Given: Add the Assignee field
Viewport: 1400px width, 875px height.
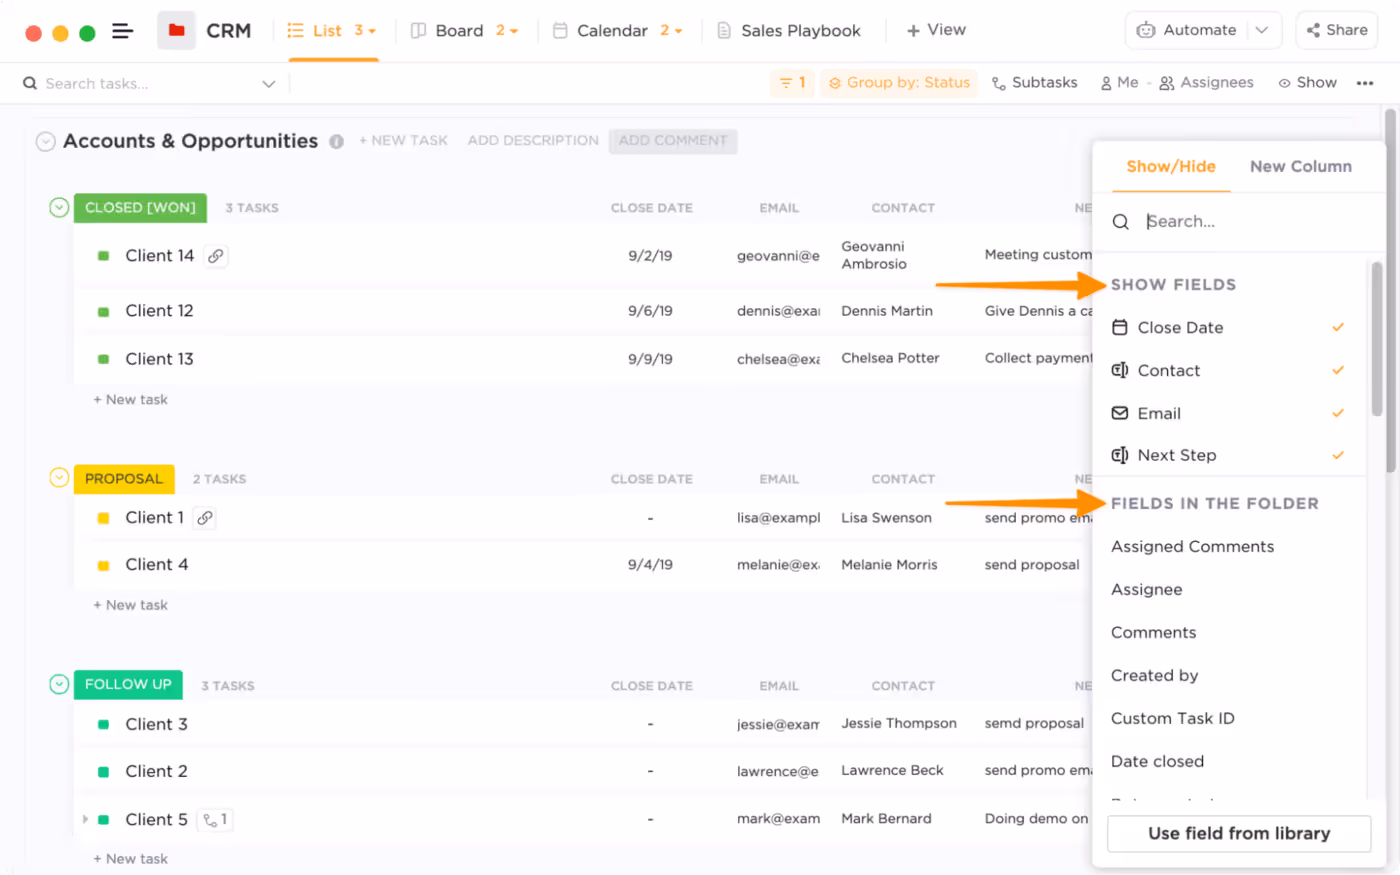Looking at the screenshot, I should pyautogui.click(x=1146, y=590).
